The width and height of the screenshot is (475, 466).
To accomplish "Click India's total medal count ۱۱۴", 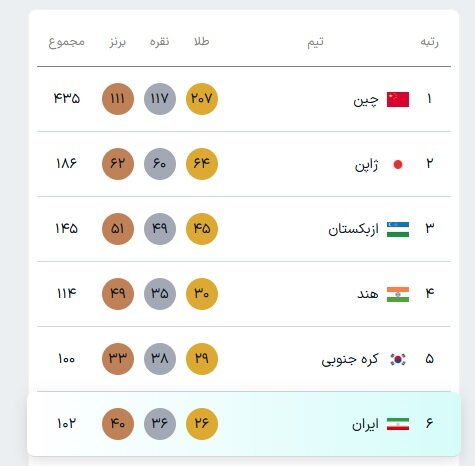I will point(66,293).
